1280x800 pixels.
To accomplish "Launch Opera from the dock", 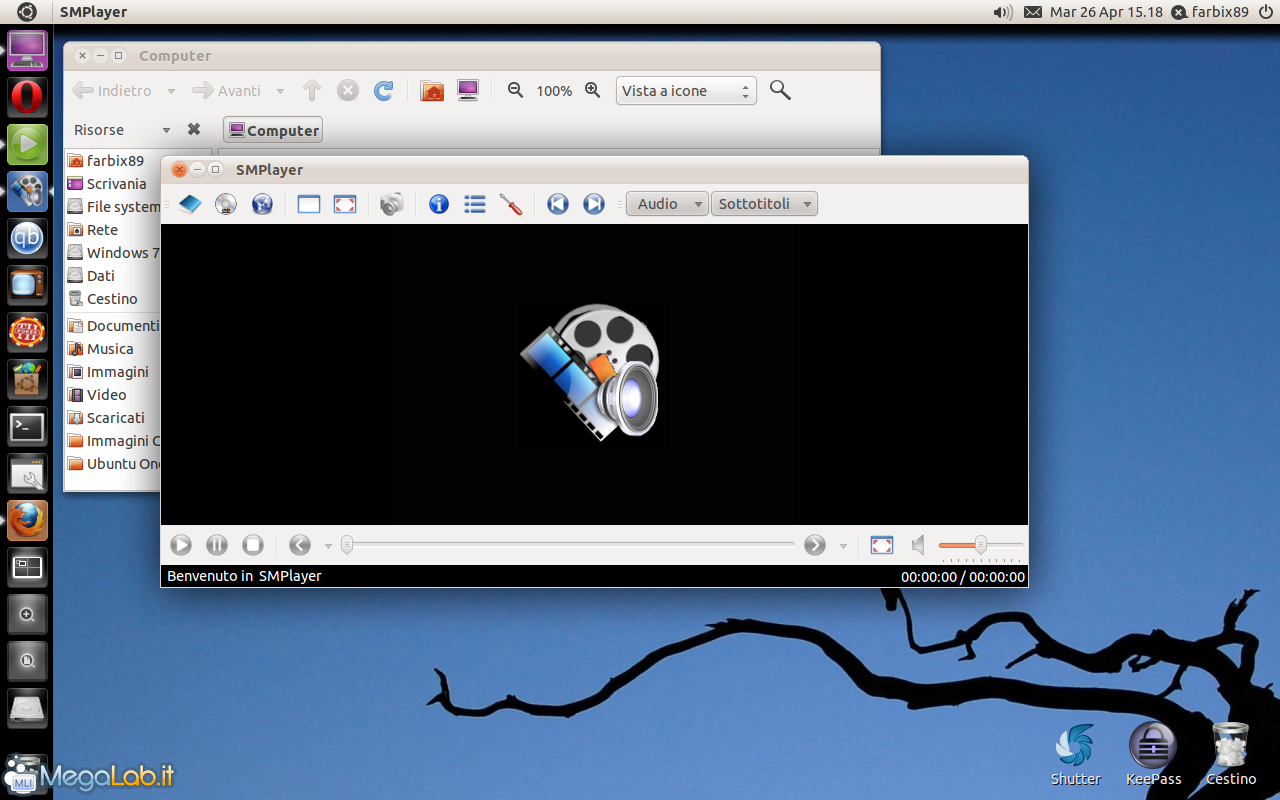I will pos(27,98).
